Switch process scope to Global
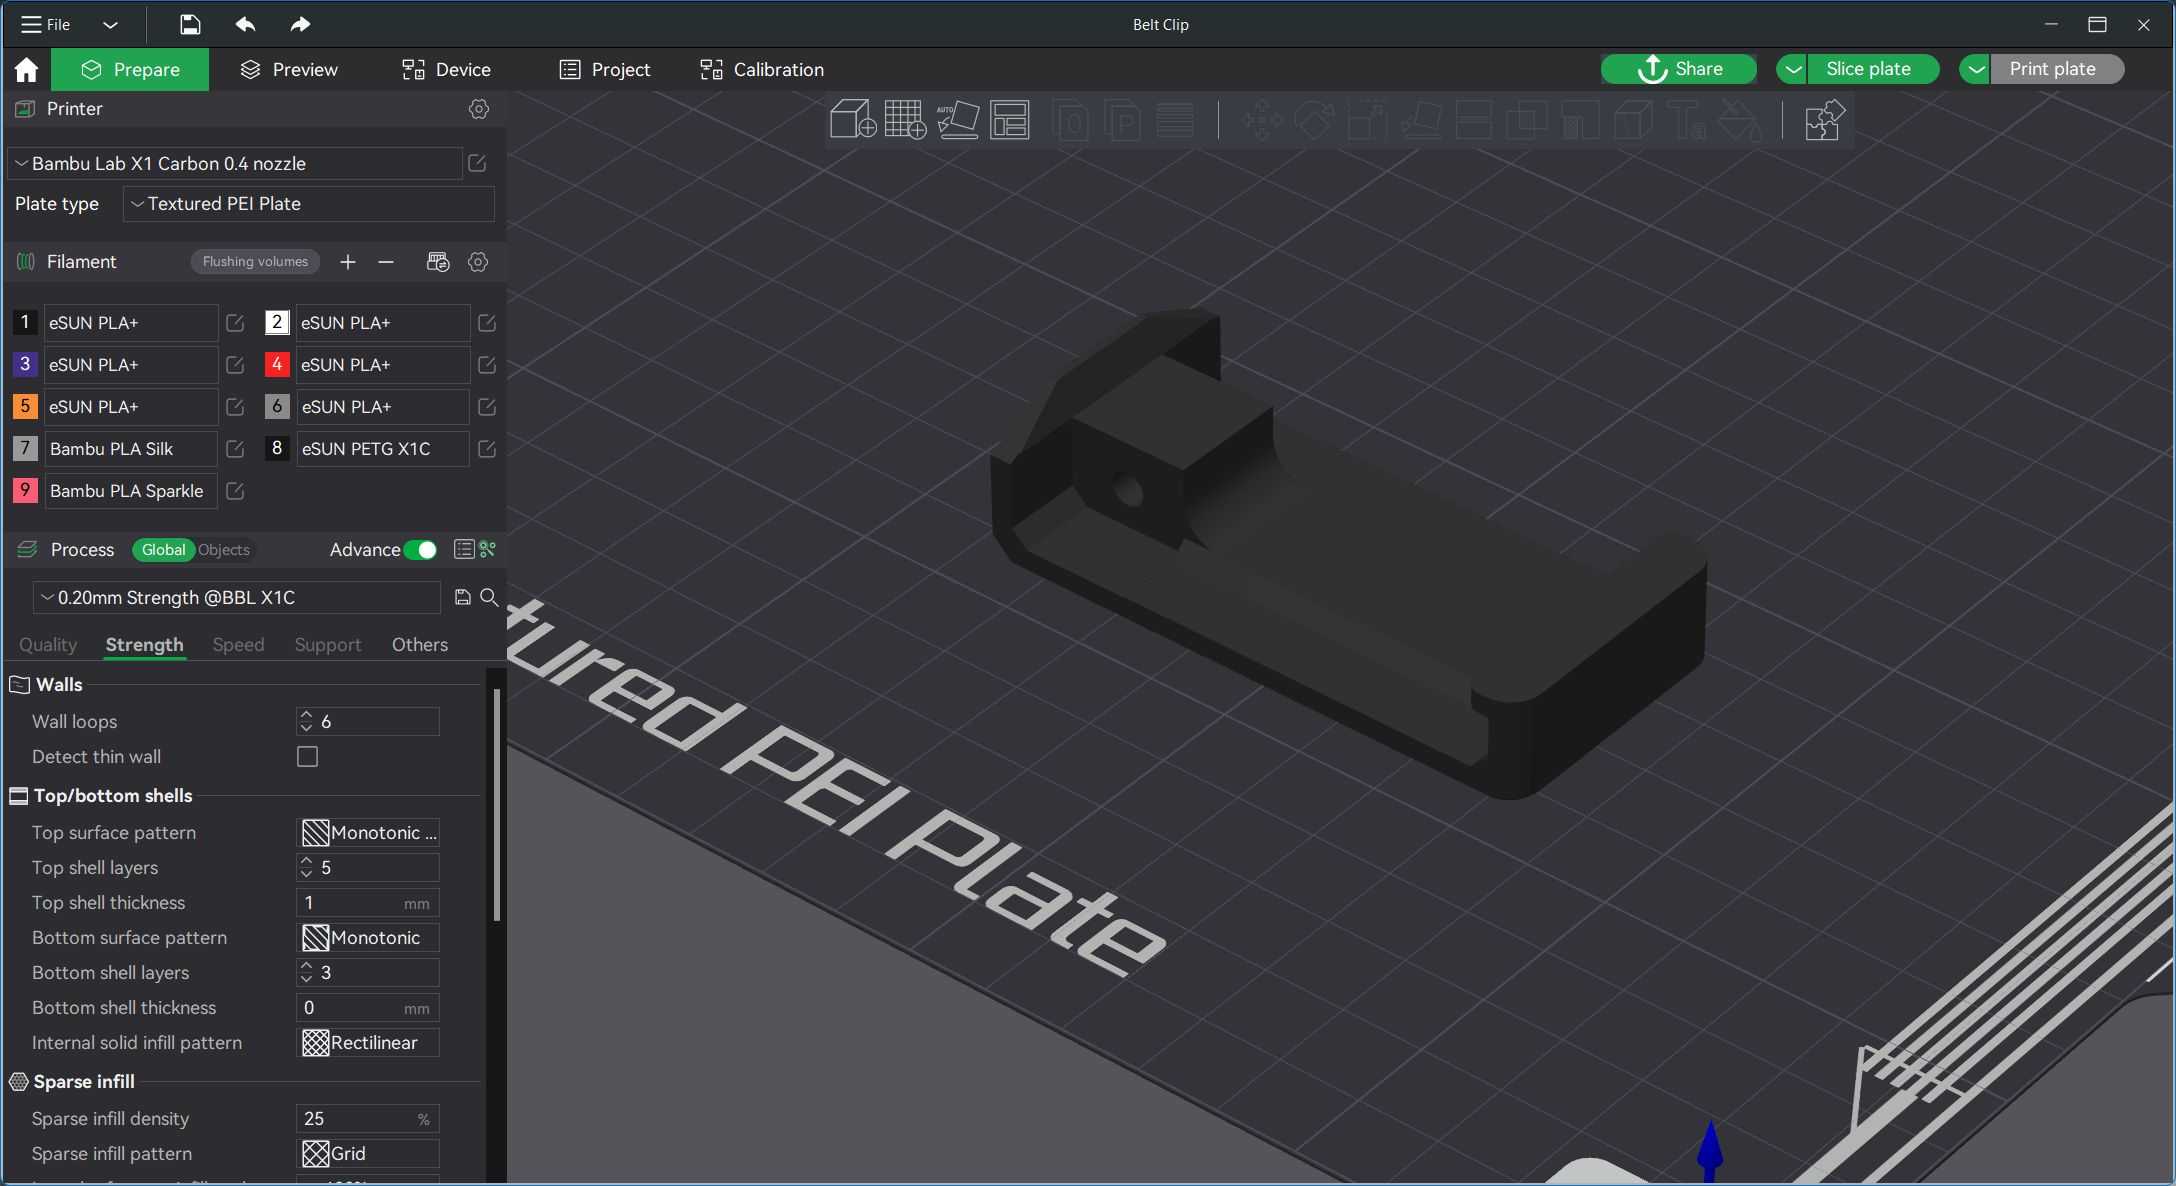The height and width of the screenshot is (1186, 2176). [x=163, y=550]
